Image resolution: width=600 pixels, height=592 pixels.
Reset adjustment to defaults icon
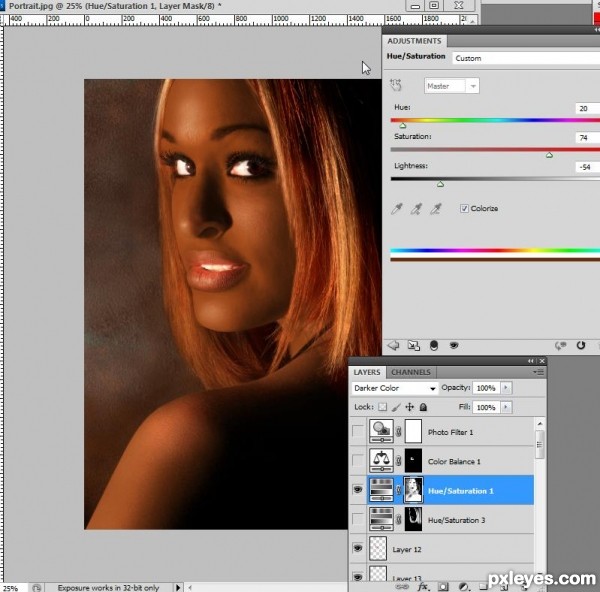click(x=581, y=346)
